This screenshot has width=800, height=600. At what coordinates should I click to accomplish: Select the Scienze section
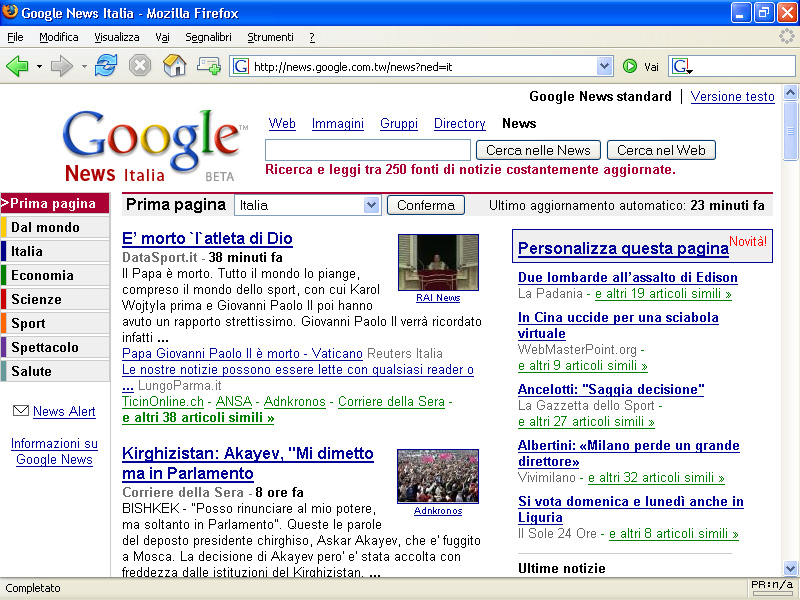pos(55,299)
